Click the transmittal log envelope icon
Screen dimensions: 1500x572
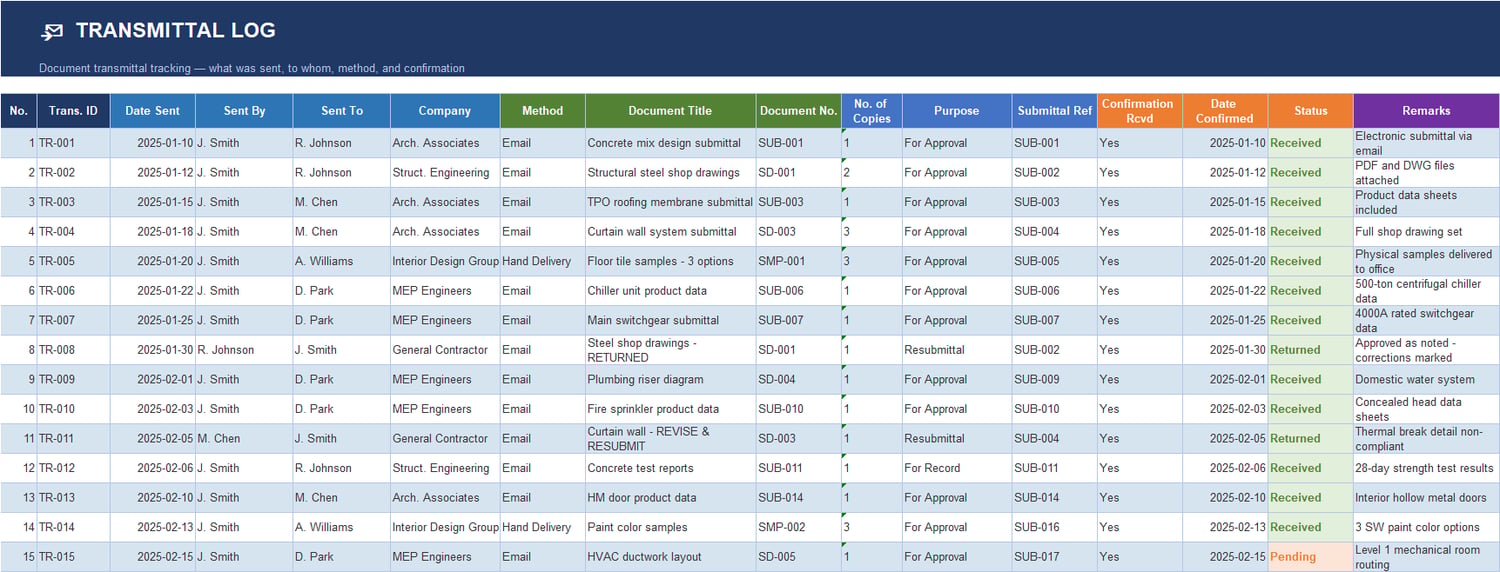tap(52, 32)
